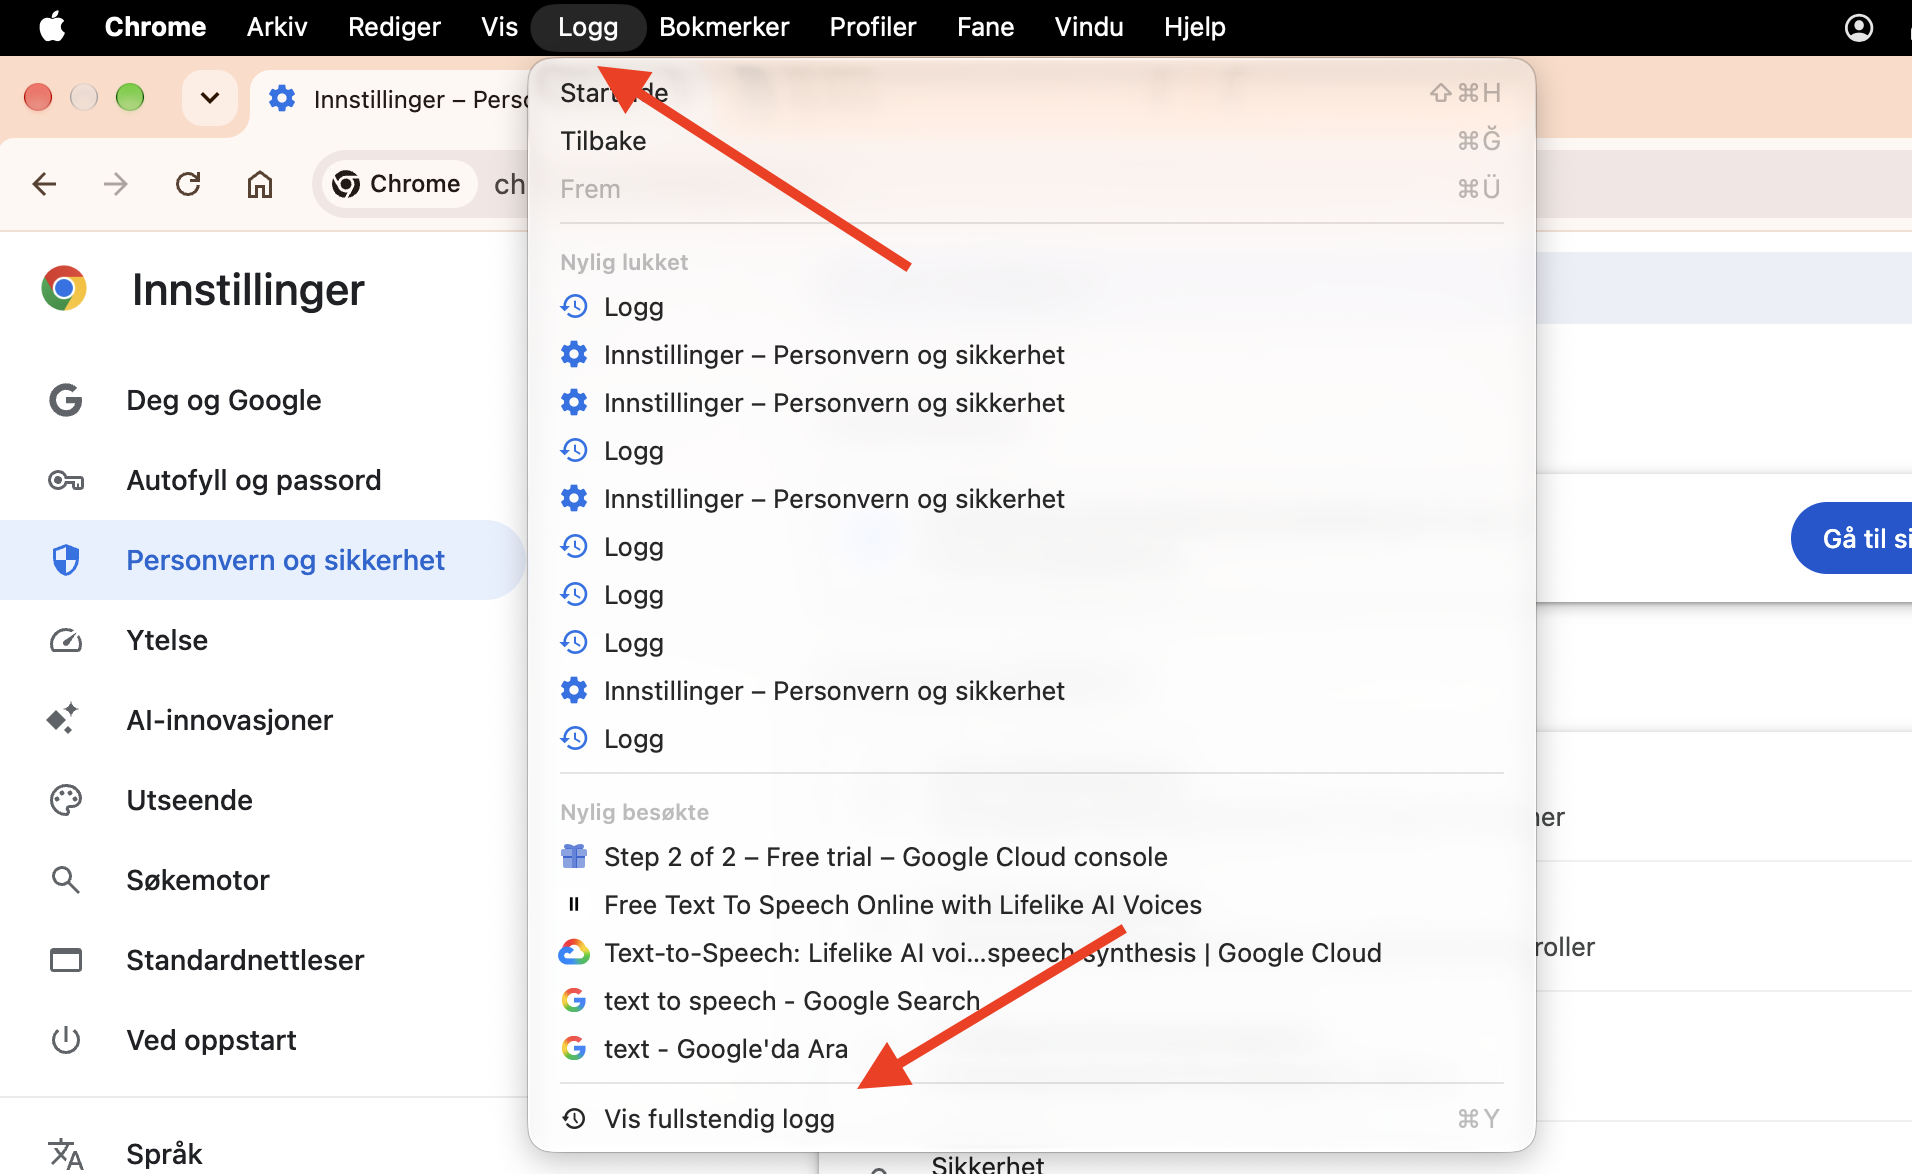Click the clock icon beside Vis fullstendig logg

(574, 1118)
